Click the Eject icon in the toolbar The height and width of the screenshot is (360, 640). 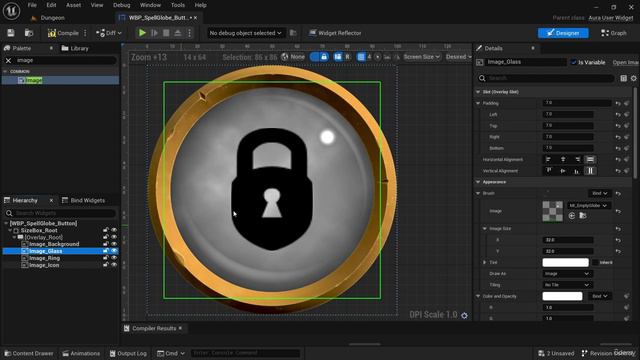(178, 33)
